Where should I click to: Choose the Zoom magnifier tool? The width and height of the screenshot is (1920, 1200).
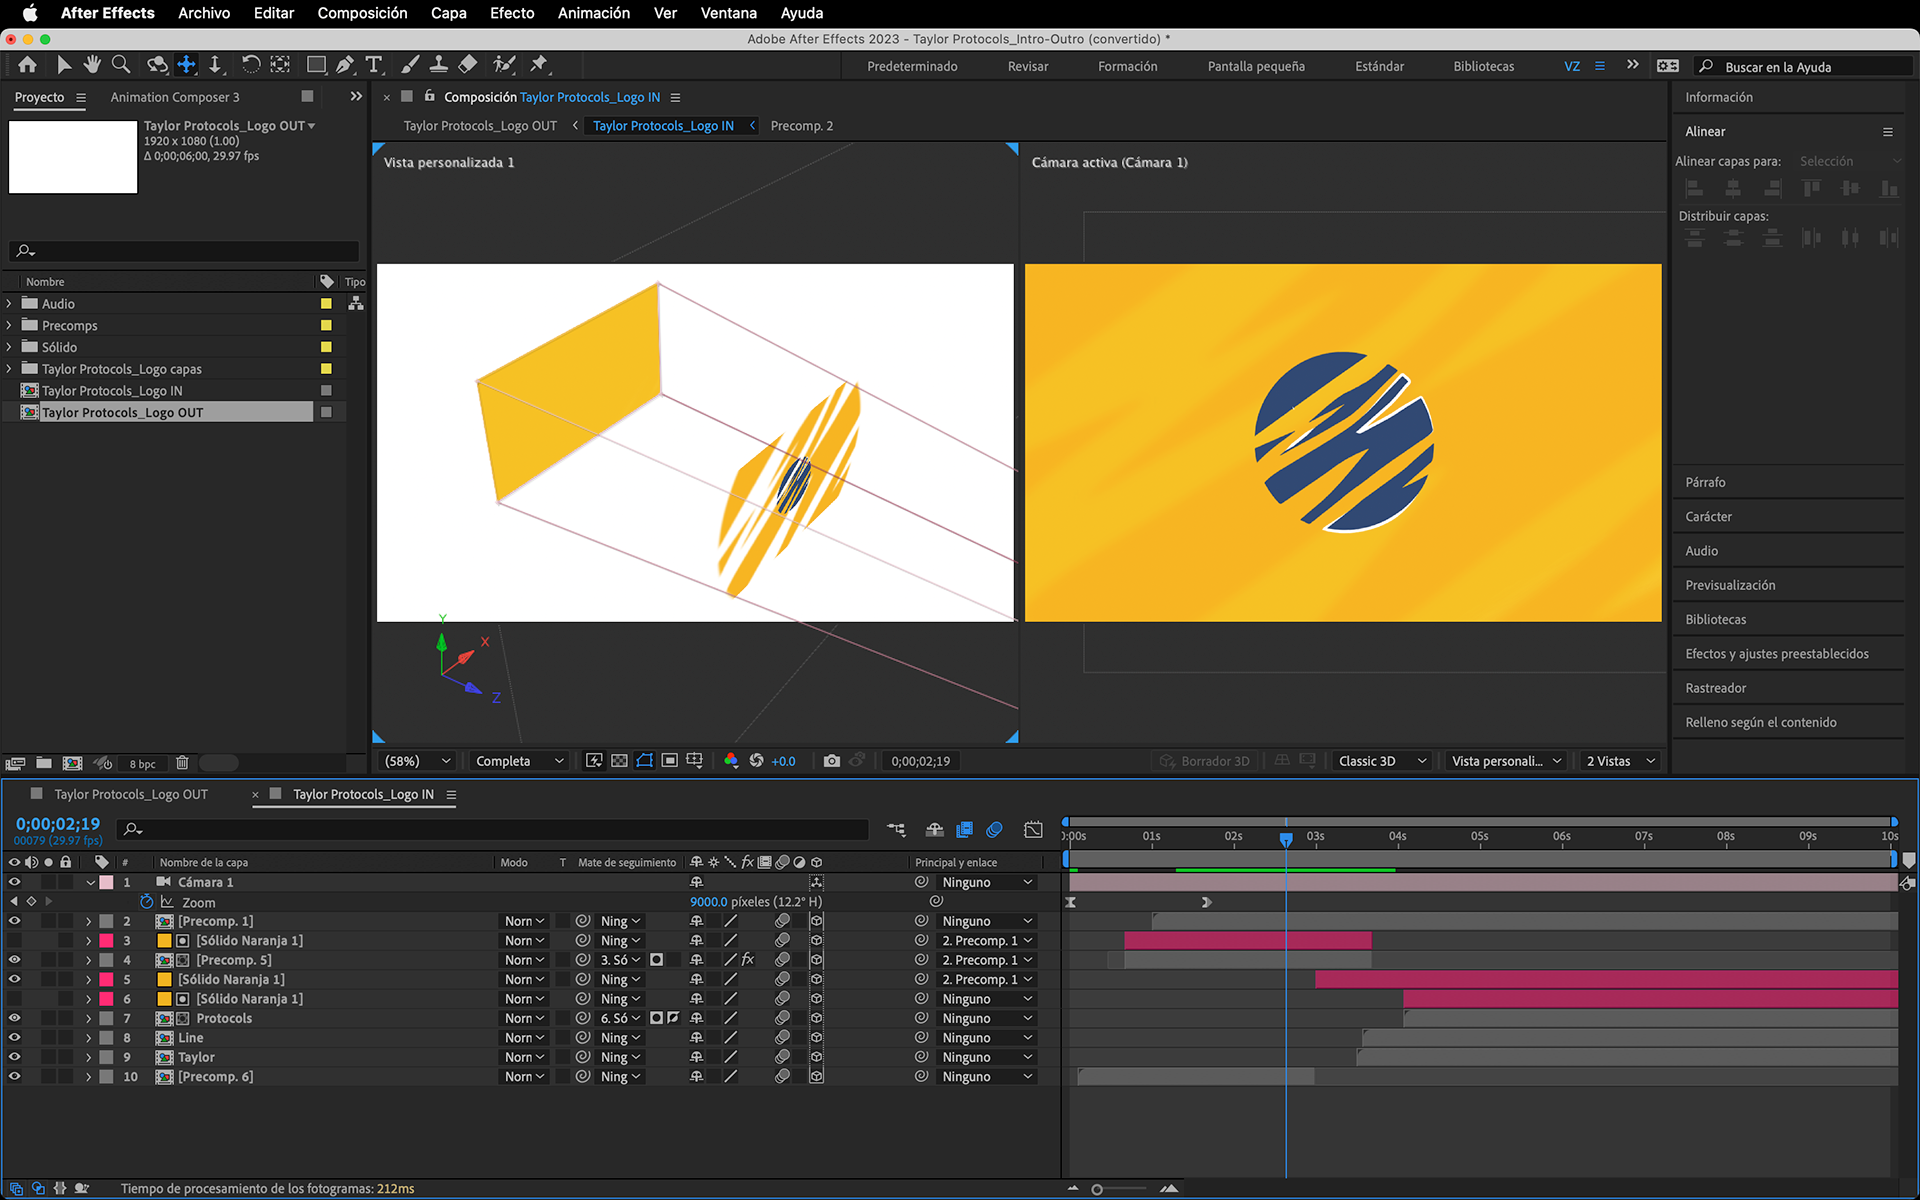tap(121, 65)
